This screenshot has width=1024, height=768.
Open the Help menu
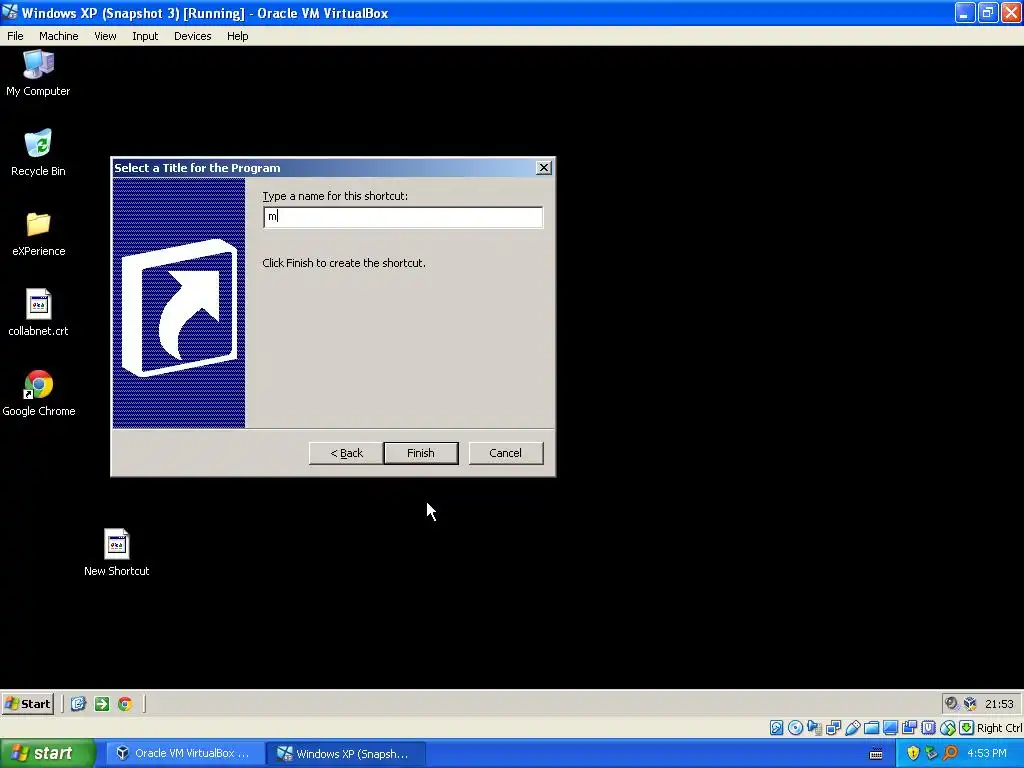[238, 36]
